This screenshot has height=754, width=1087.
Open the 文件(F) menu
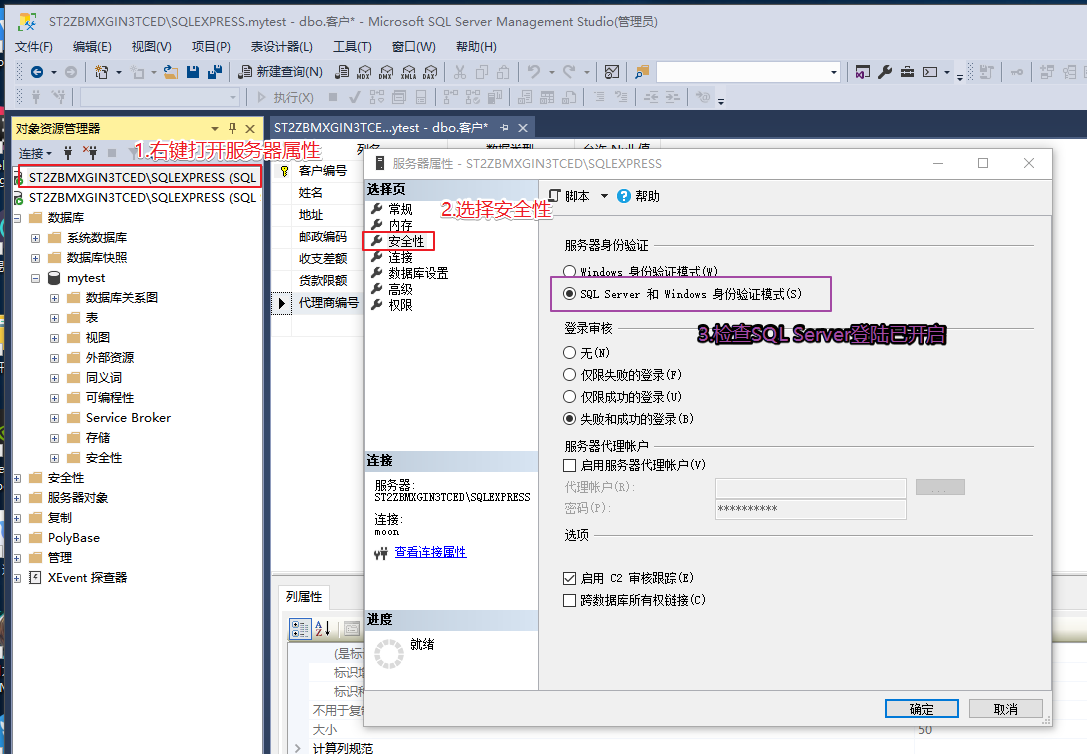click(34, 46)
